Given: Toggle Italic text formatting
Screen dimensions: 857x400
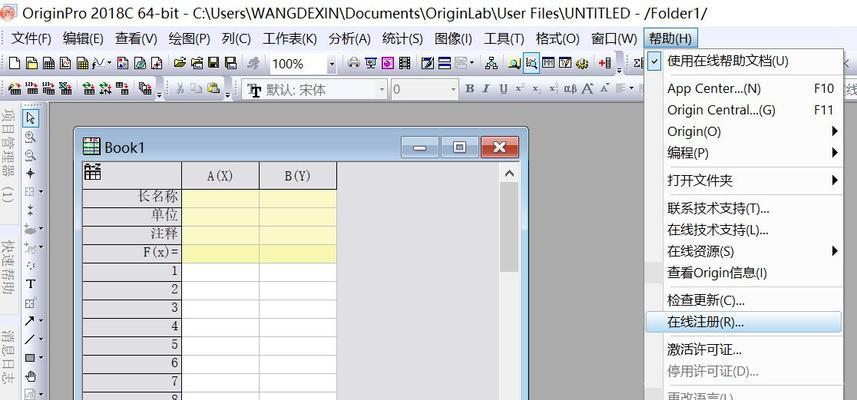Looking at the screenshot, I should (x=486, y=89).
